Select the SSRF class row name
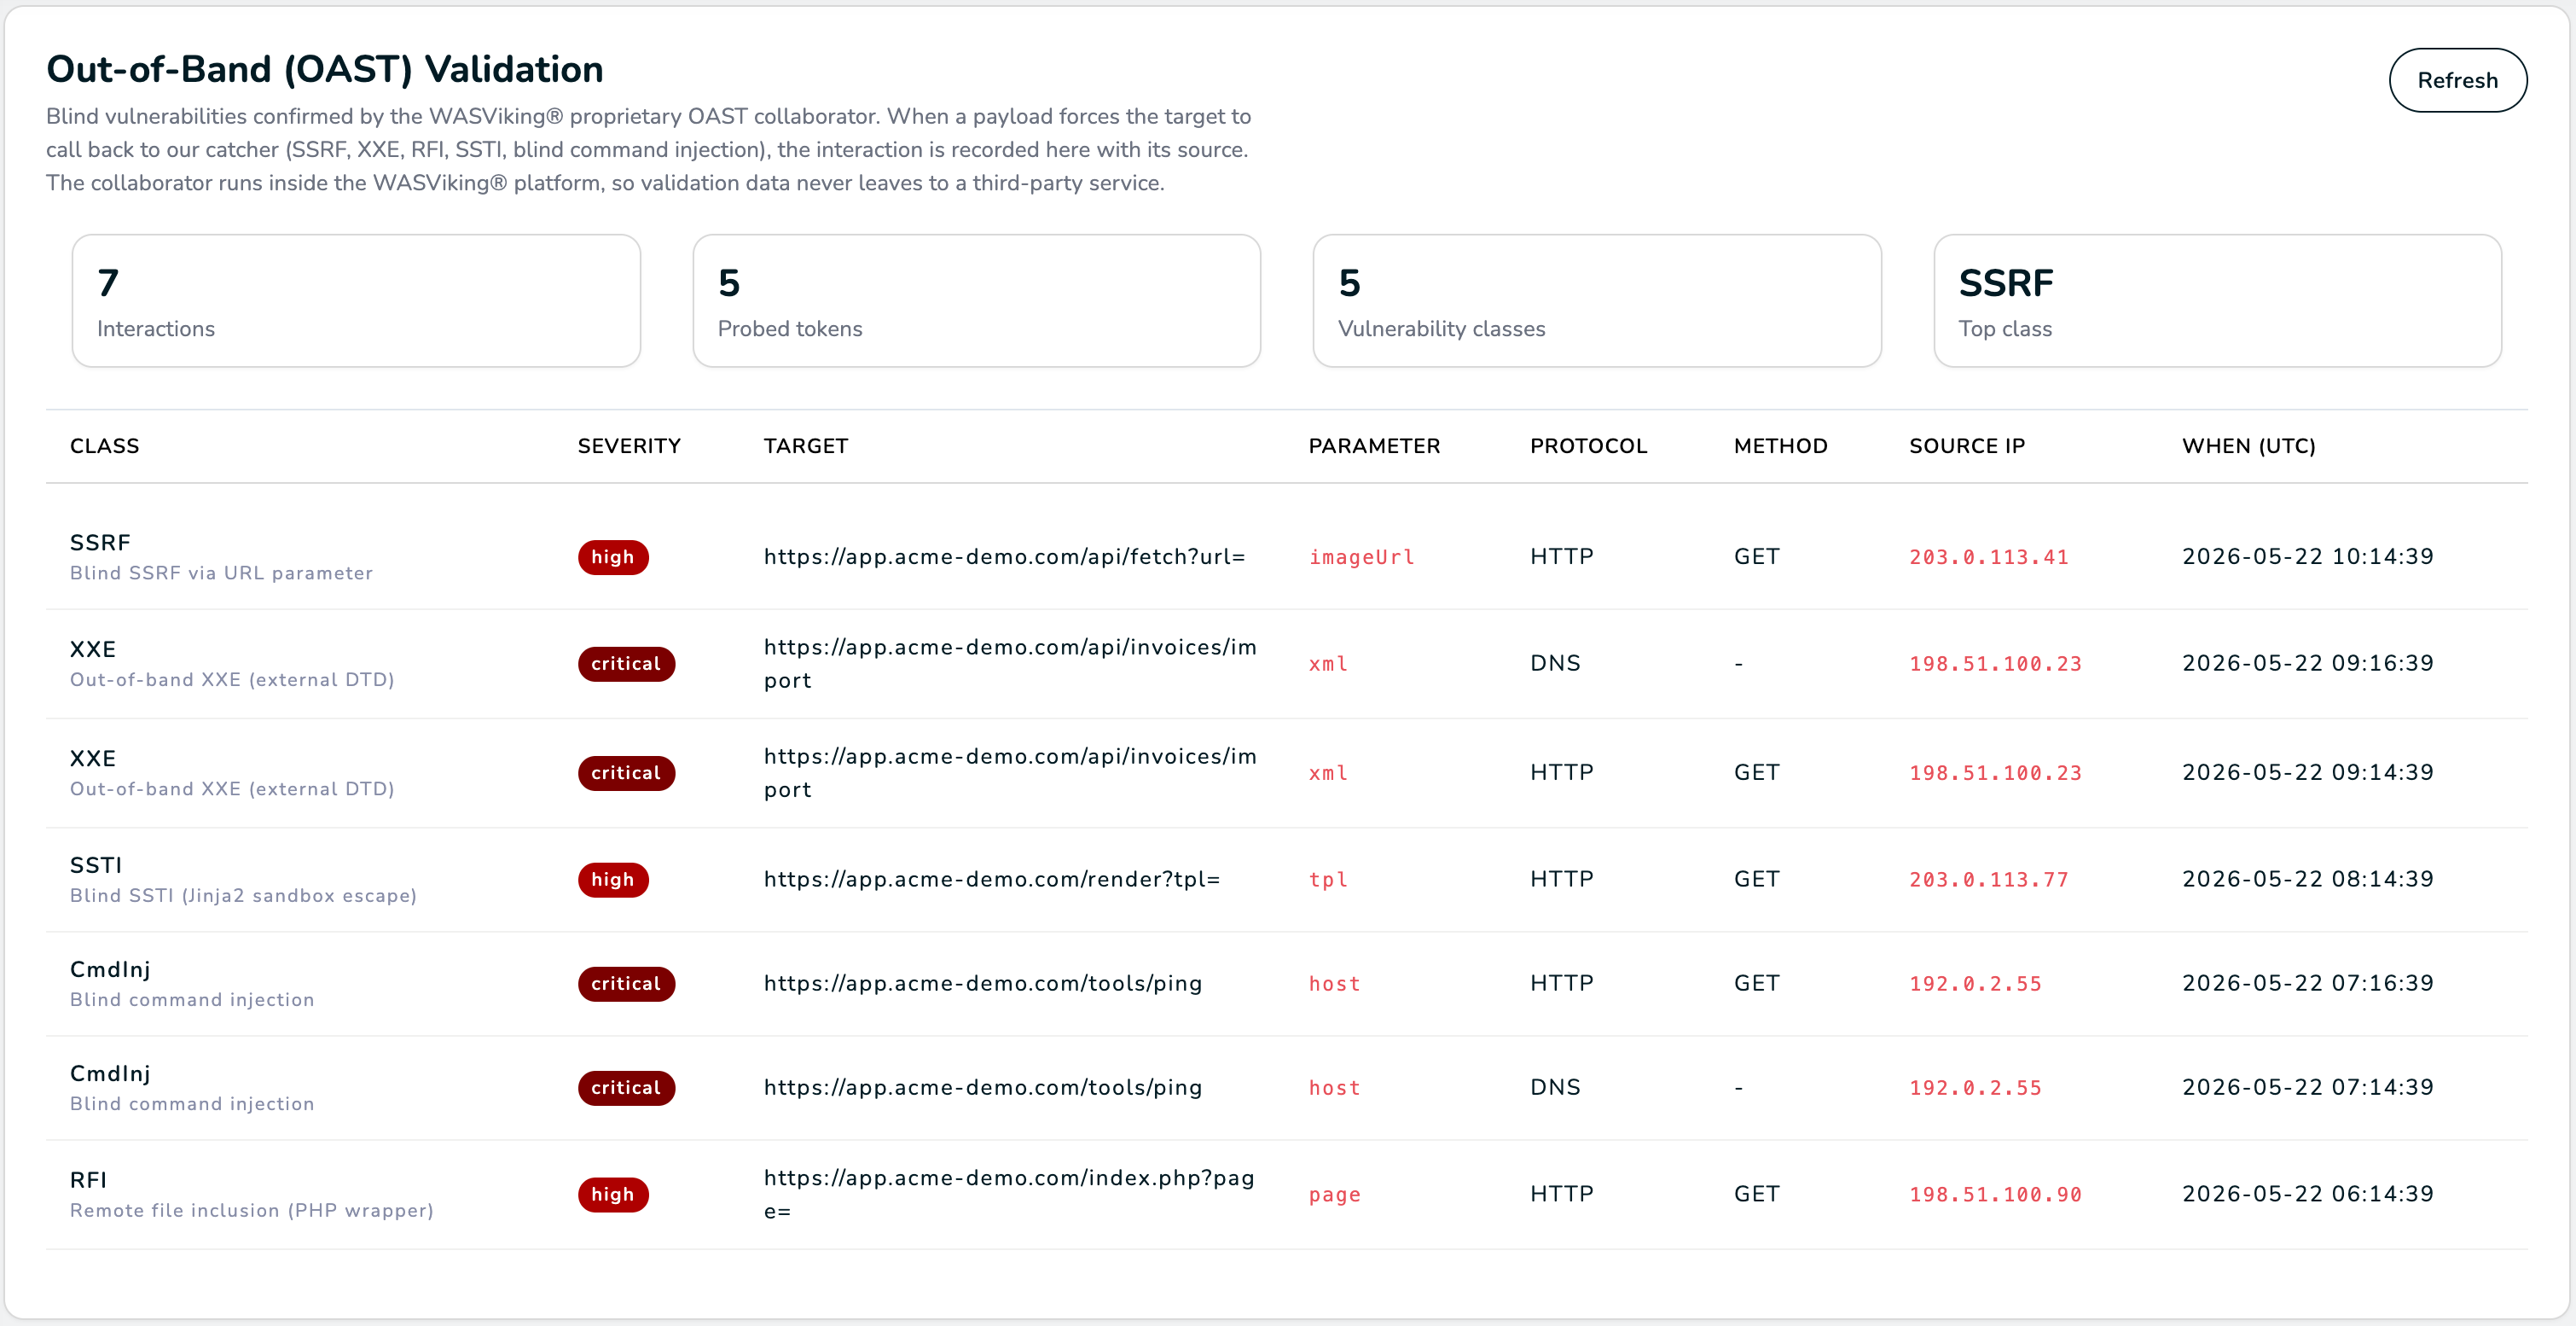The image size is (2576, 1326). (100, 543)
